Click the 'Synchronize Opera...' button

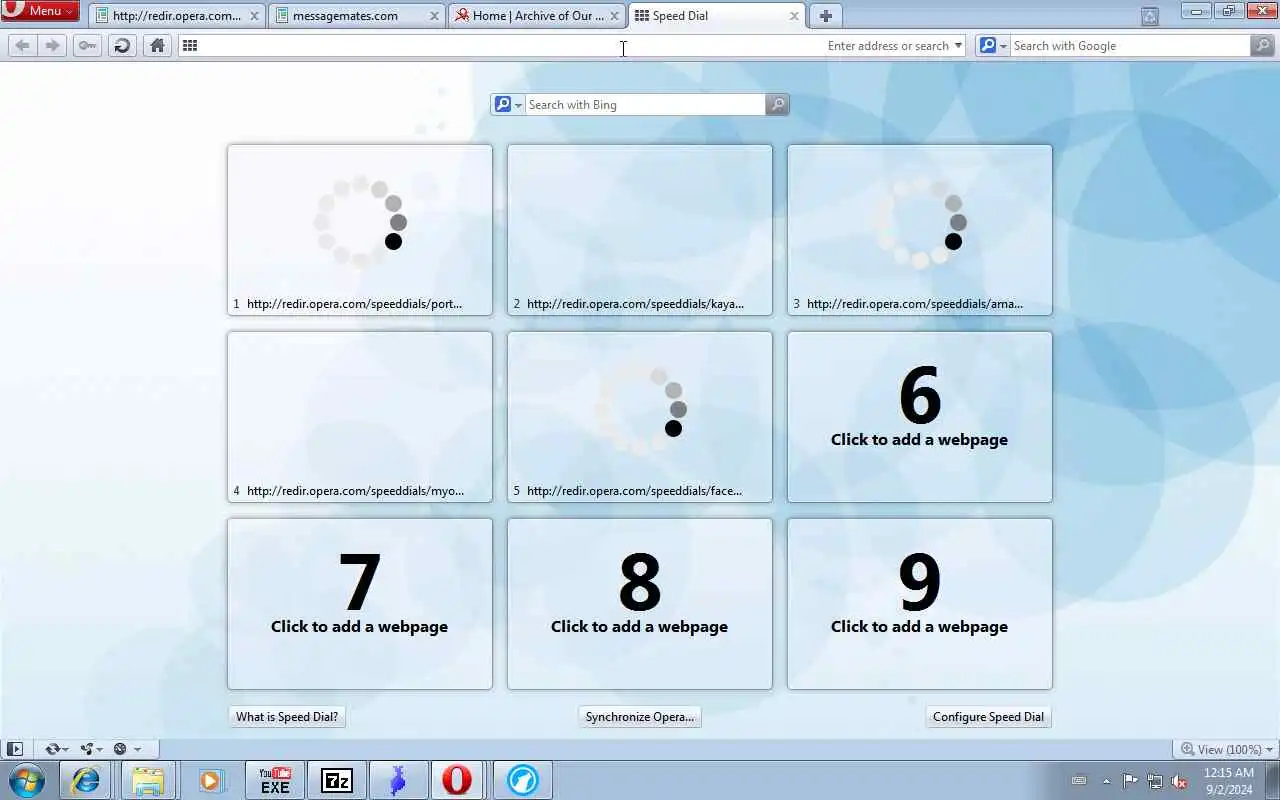640,717
